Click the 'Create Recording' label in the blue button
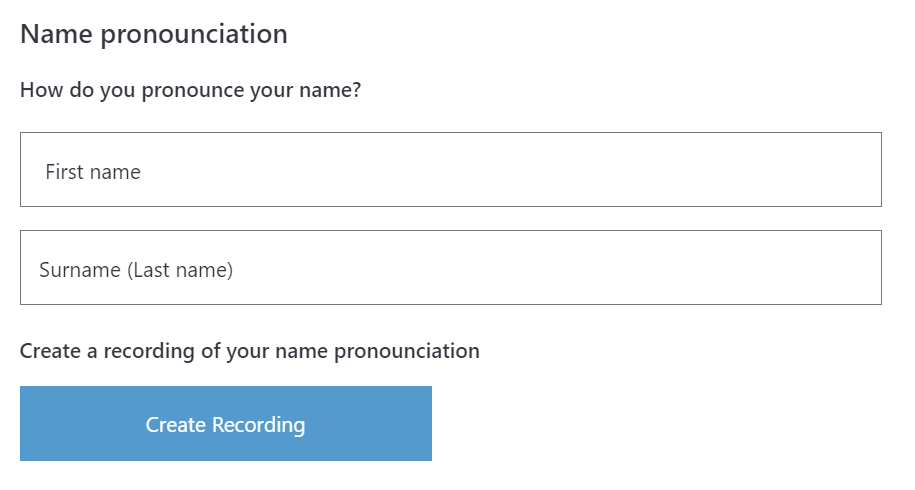Viewport: 915px width, 490px height. pyautogui.click(x=225, y=425)
